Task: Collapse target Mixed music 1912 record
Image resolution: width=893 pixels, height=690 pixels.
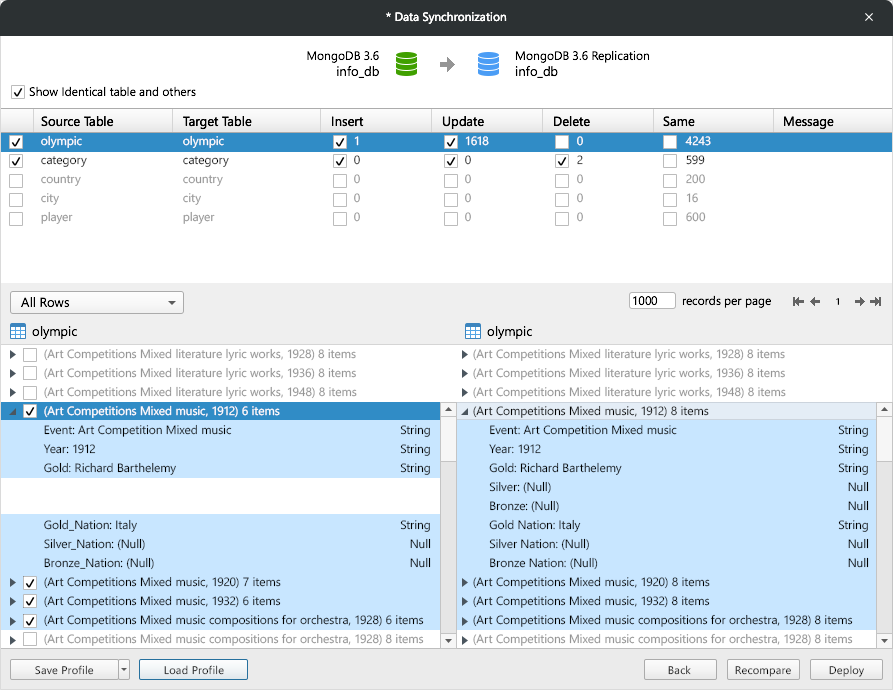Action: pyautogui.click(x=465, y=412)
